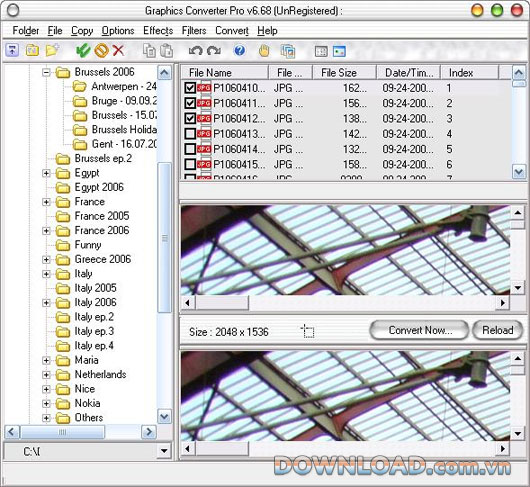Click the go-up folder toolbar icon
Viewport: 530px width, 487px height.
[13, 51]
